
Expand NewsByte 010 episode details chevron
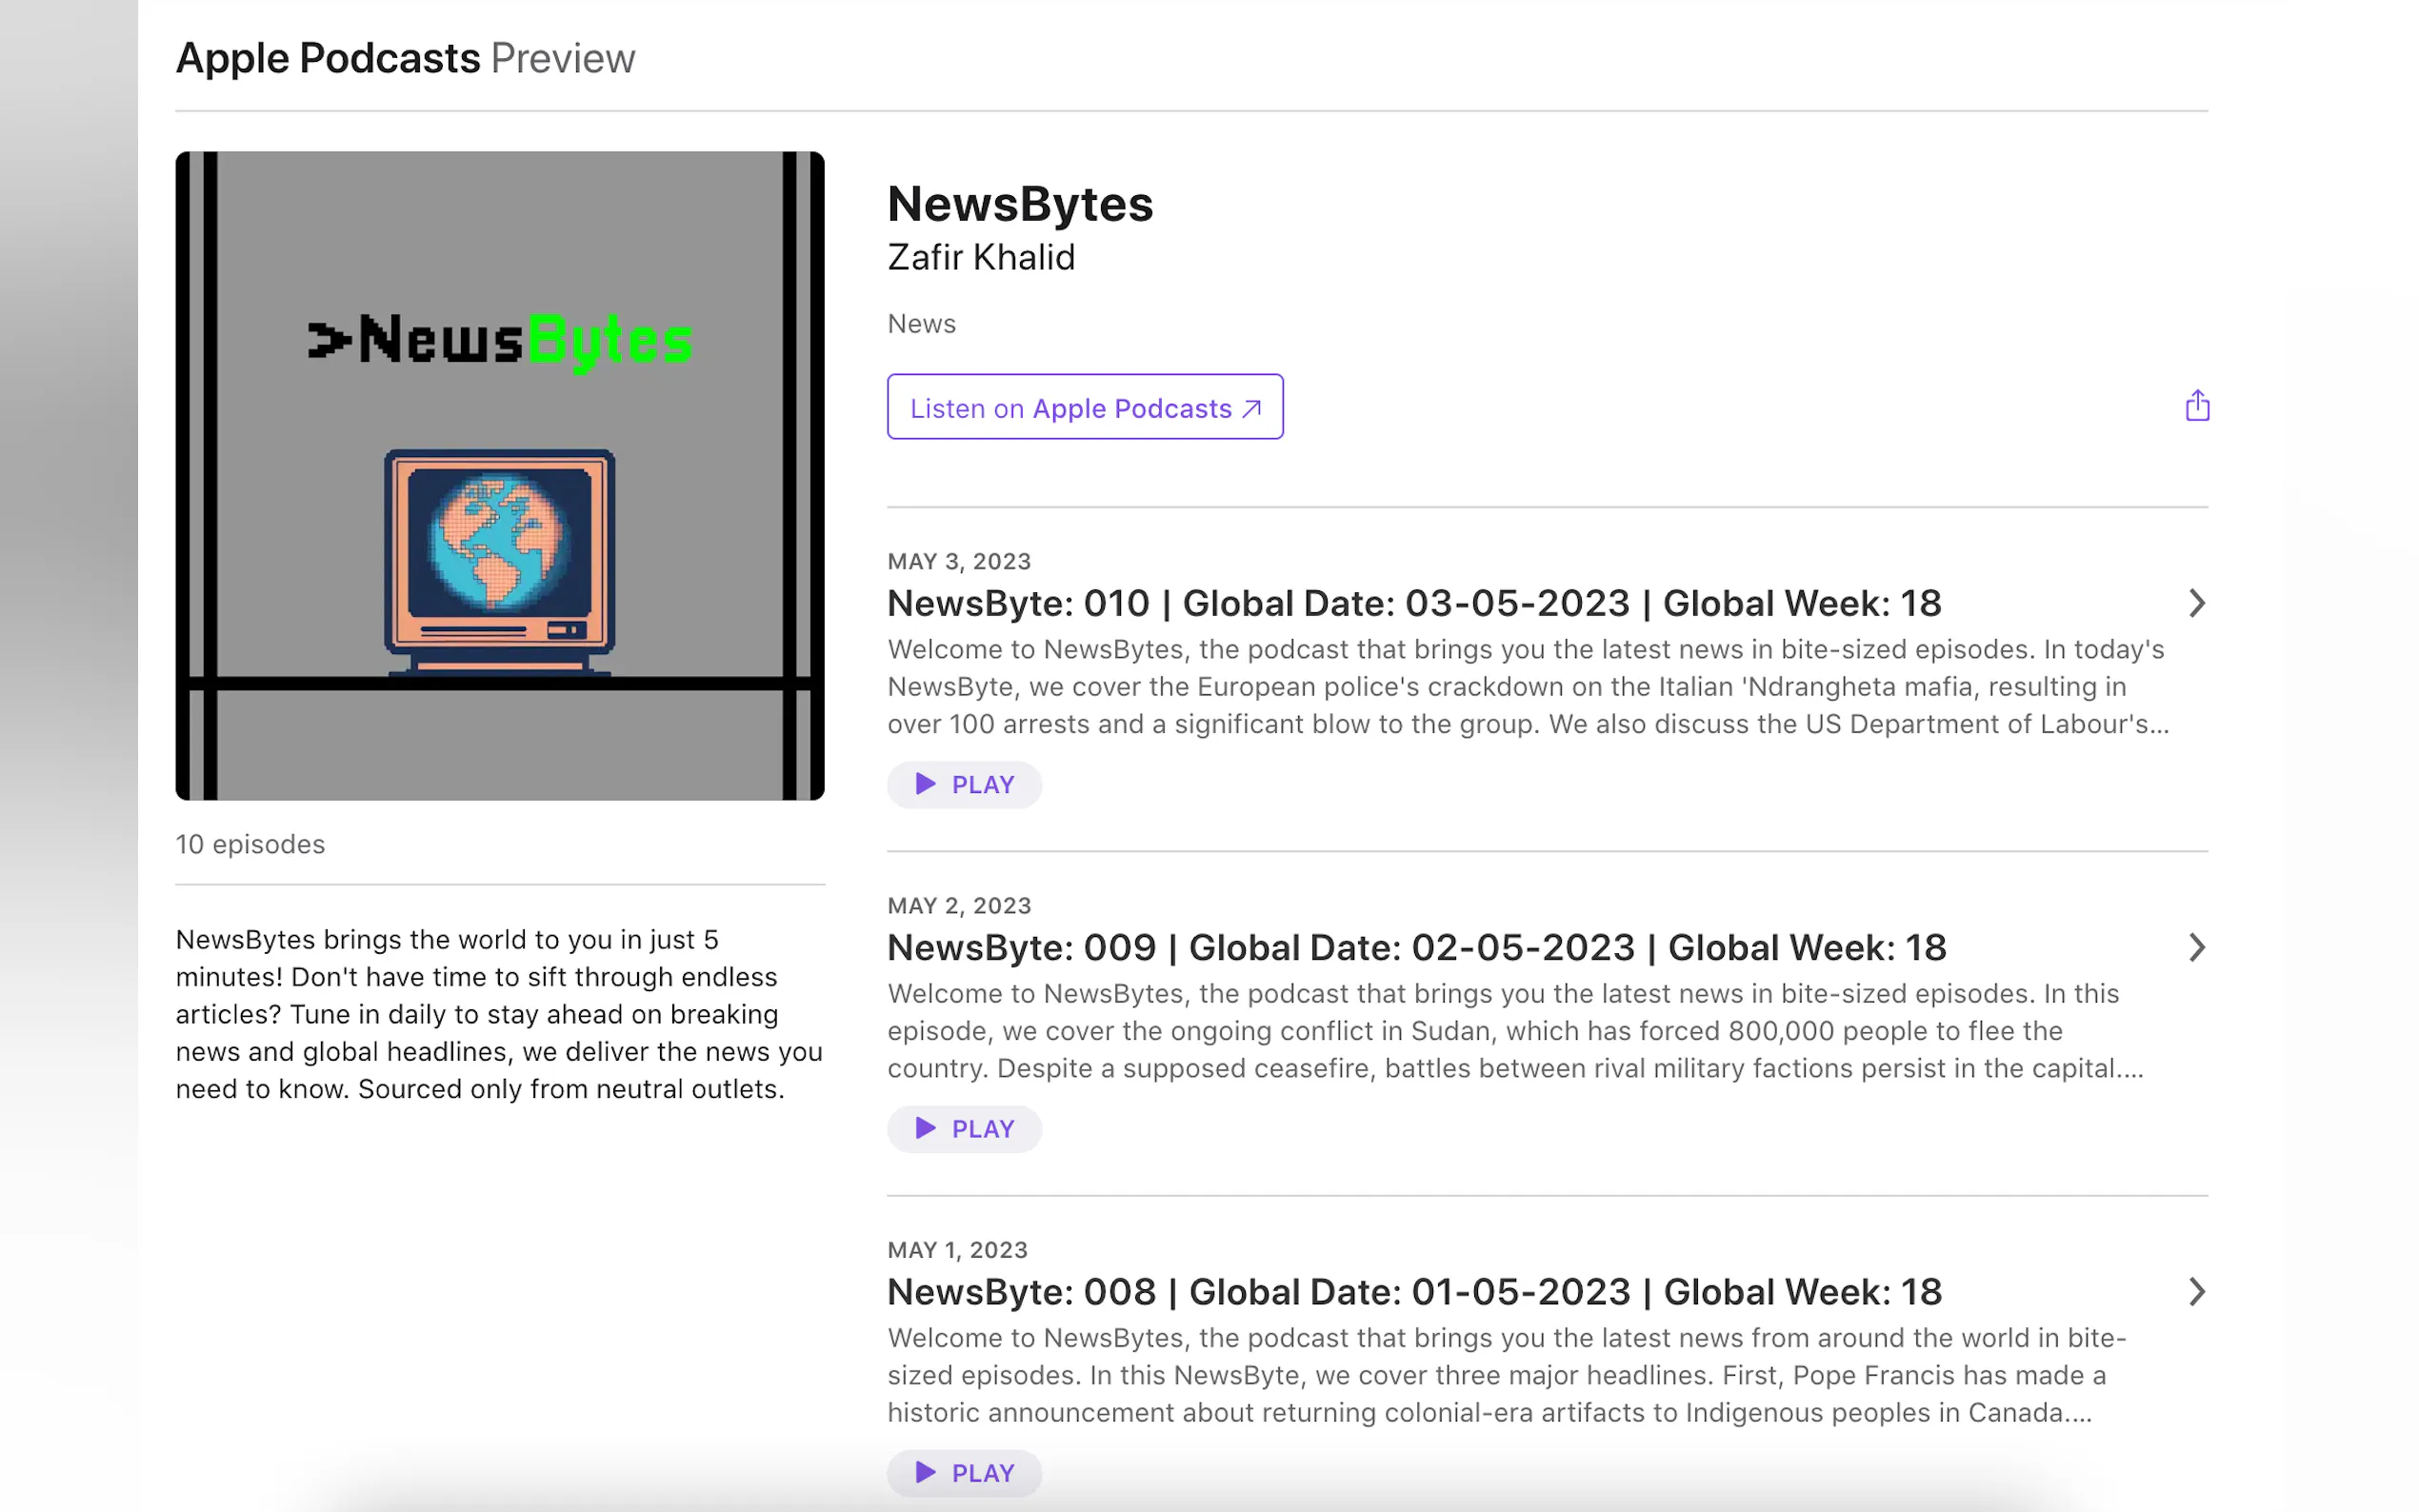click(2196, 603)
